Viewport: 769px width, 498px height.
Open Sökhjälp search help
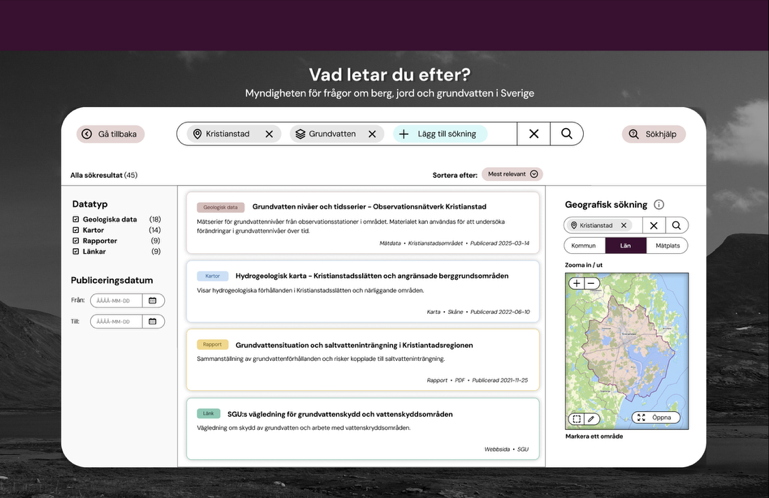coord(654,134)
